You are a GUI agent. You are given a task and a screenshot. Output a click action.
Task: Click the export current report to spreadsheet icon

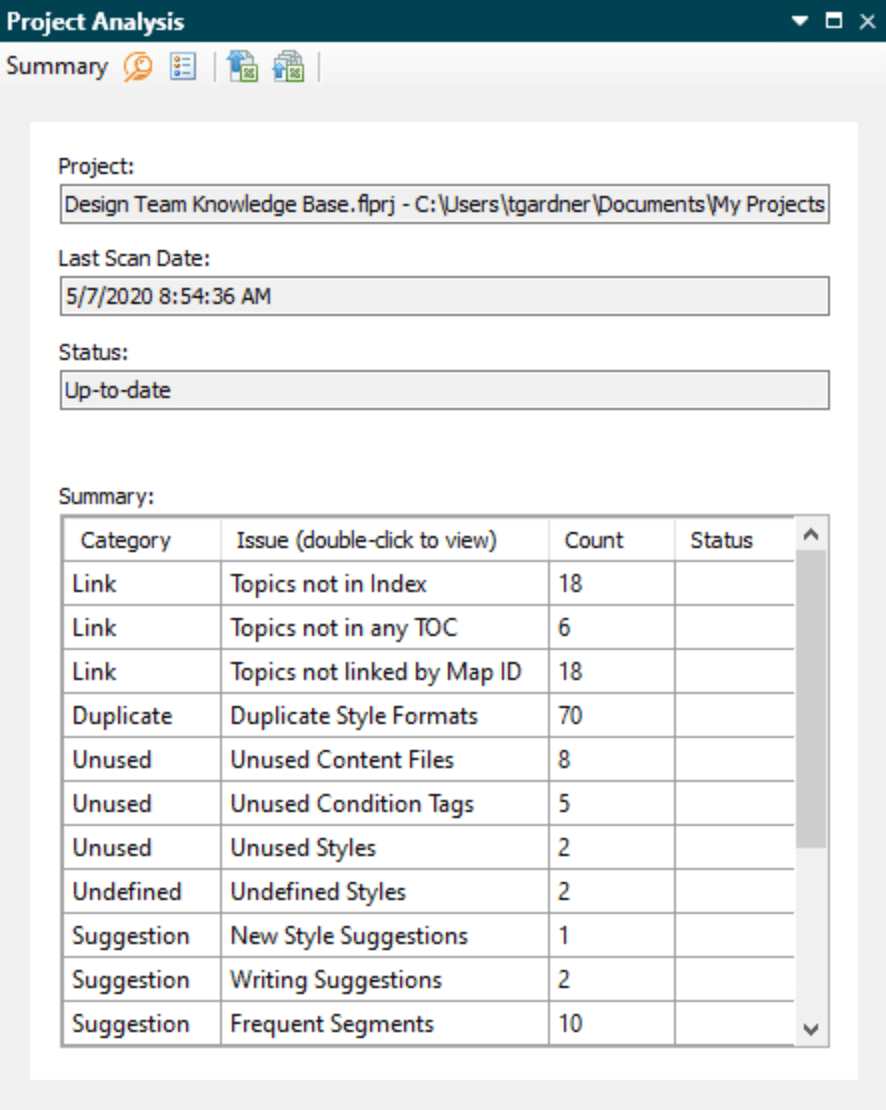(242, 67)
